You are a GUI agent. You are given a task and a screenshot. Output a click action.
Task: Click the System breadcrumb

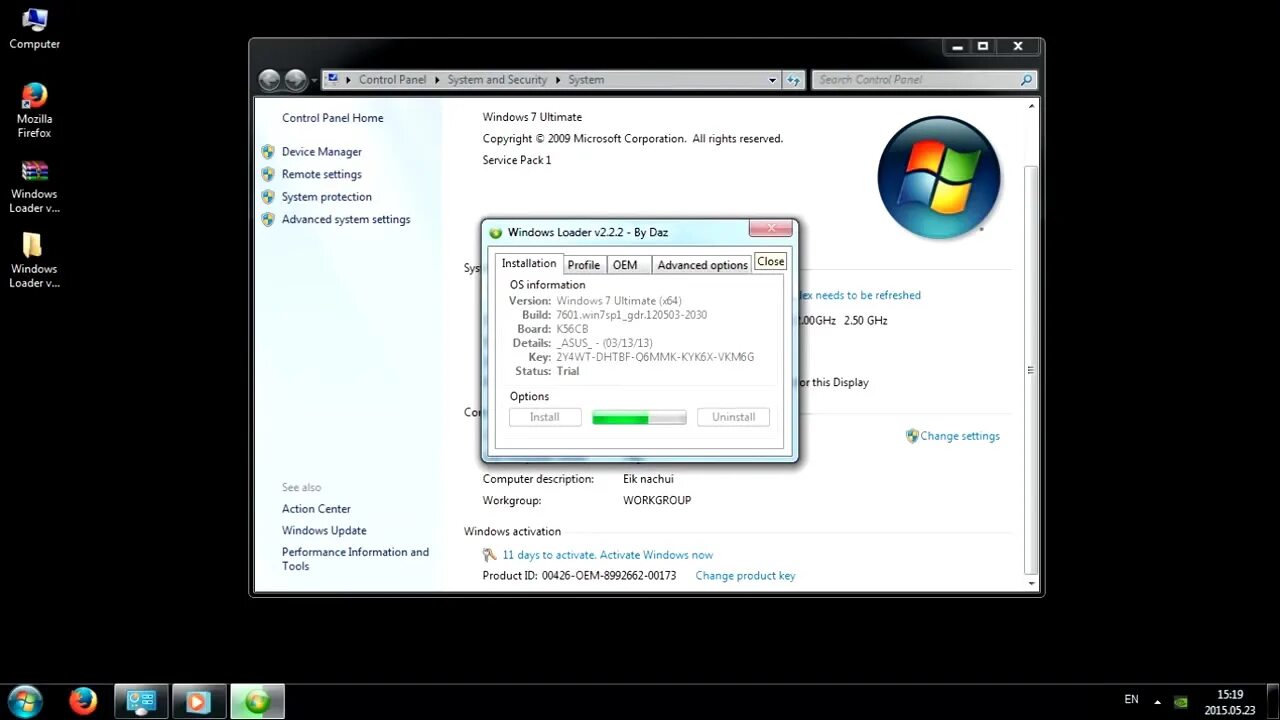[x=586, y=80]
